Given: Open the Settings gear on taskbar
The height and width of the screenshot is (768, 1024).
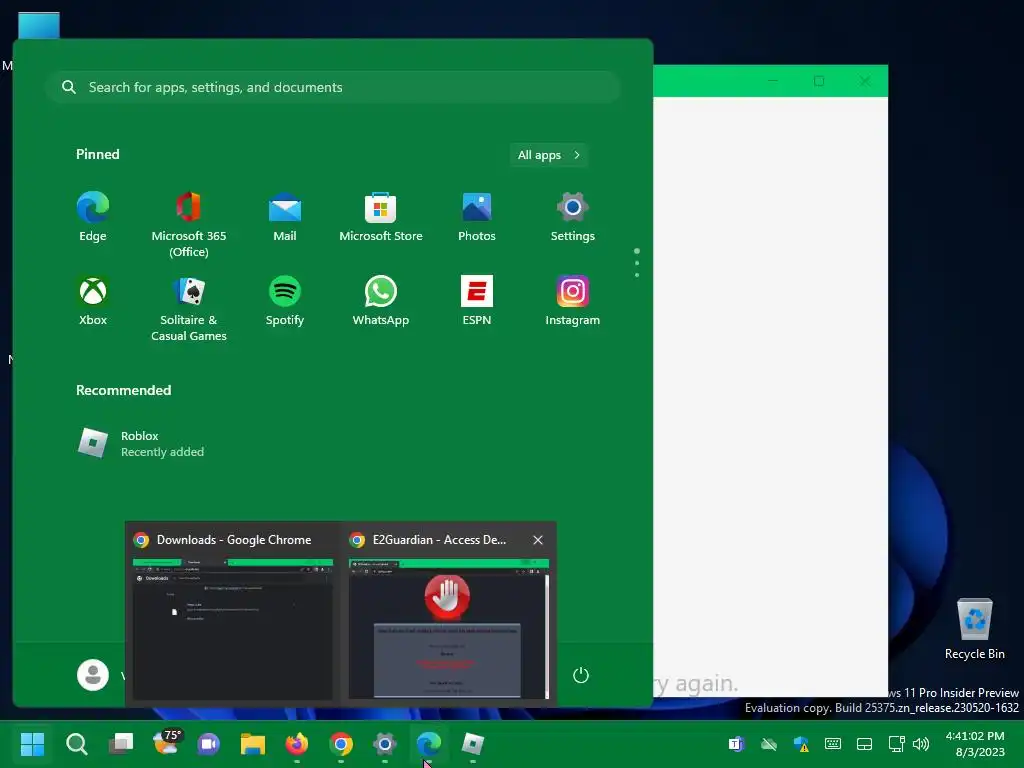Looking at the screenshot, I should point(385,743).
